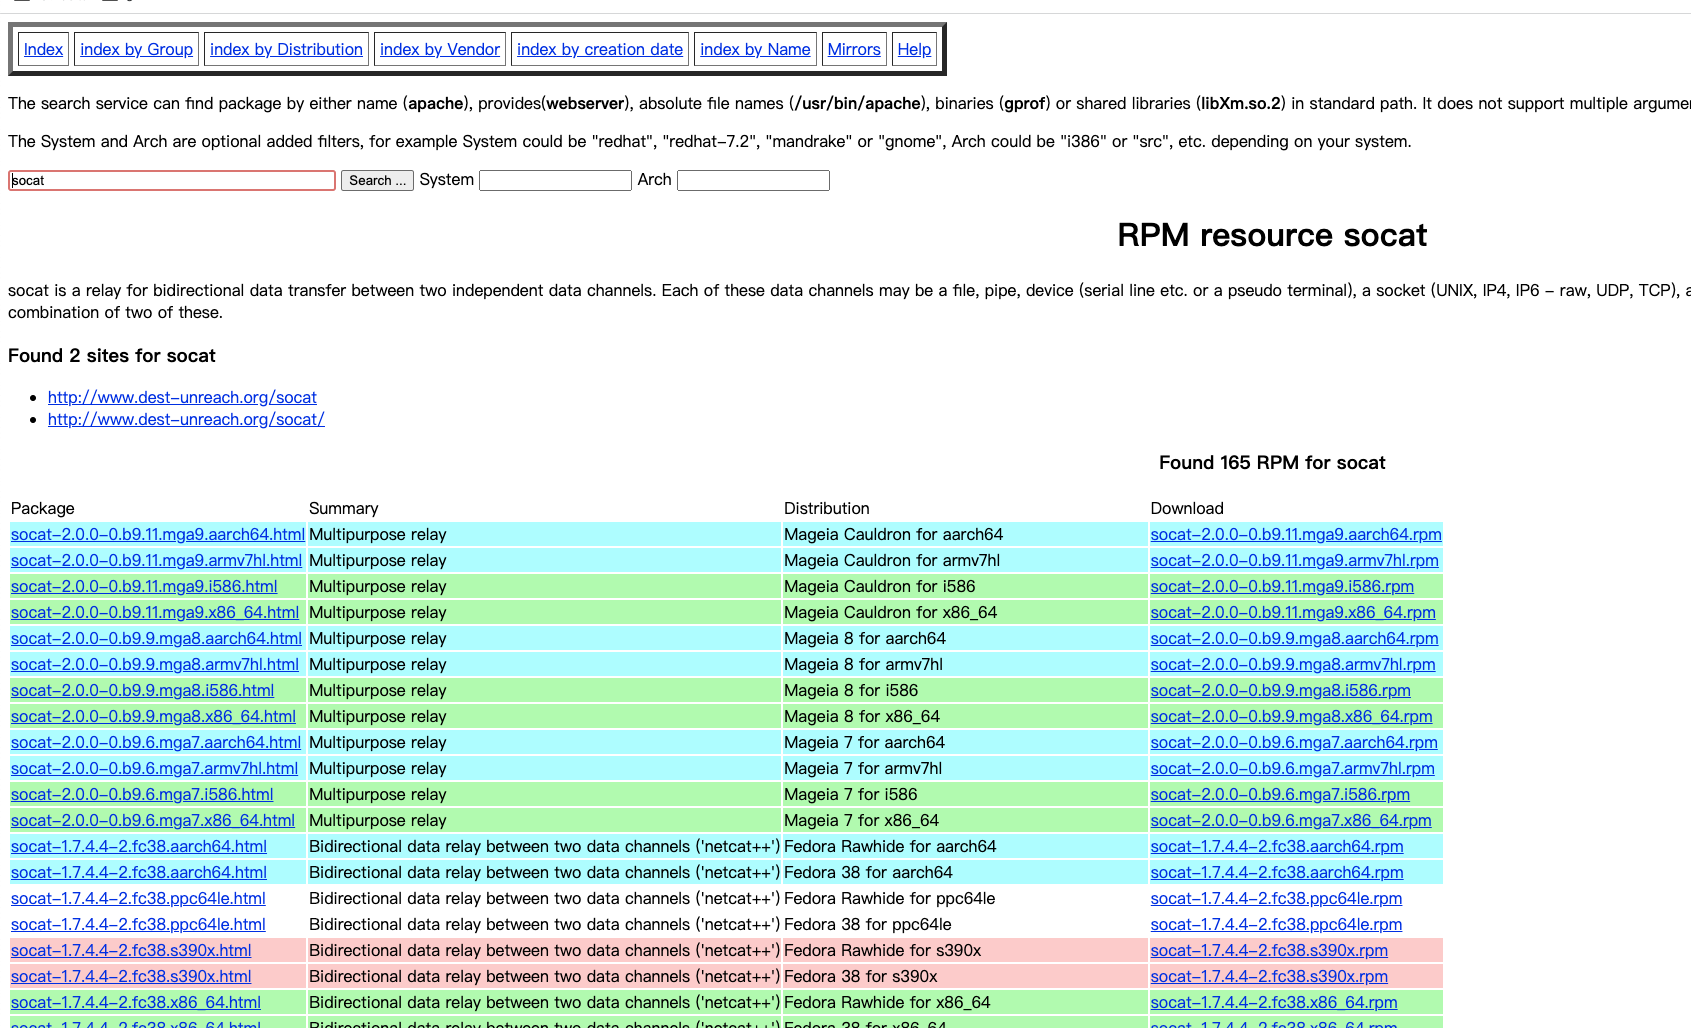The height and width of the screenshot is (1028, 1691).
Task: Open index by Distribution link
Action: [286, 49]
